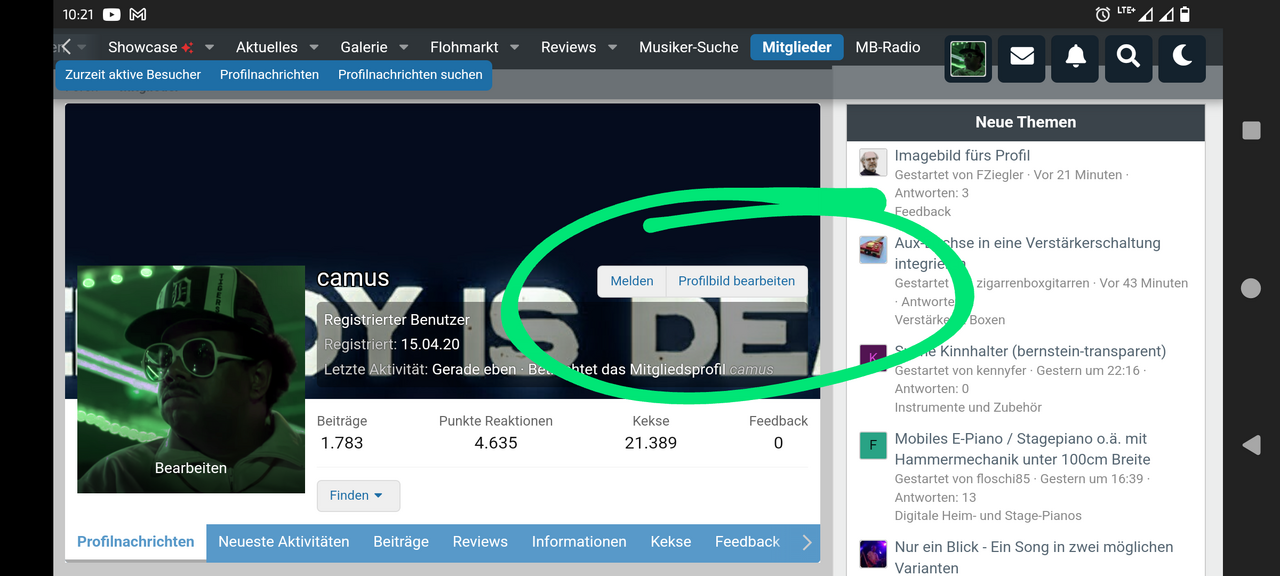Select Mitglieder in navigation bar
This screenshot has width=1280, height=576.
point(797,47)
